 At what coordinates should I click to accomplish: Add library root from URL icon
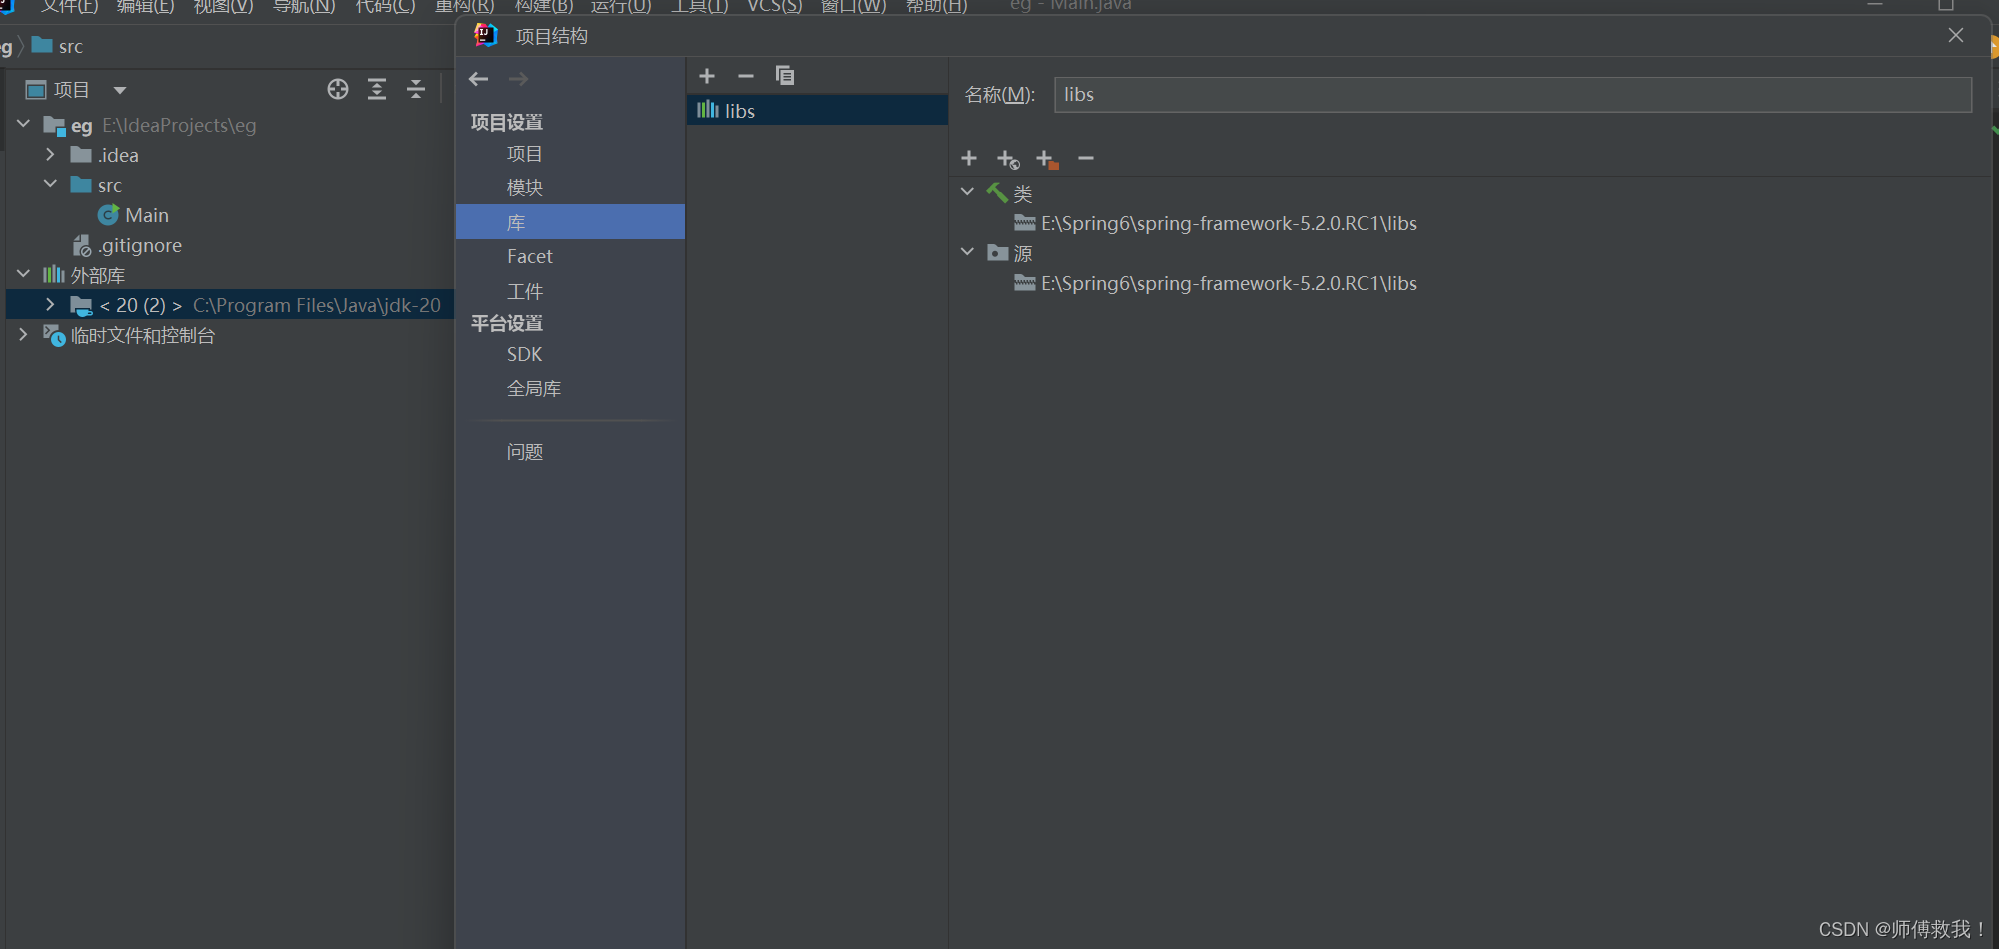pyautogui.click(x=1008, y=159)
